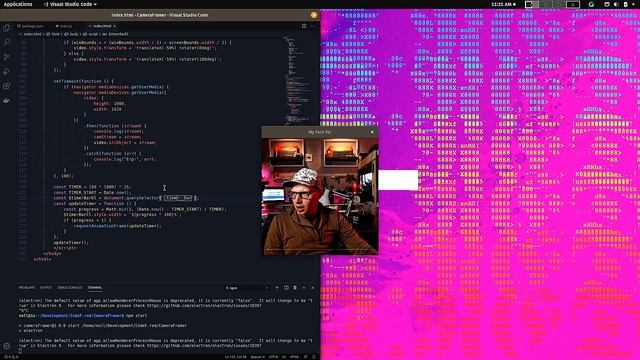The image size is (640, 360).
Task: Switch to the package.json tab
Action: point(31,26)
